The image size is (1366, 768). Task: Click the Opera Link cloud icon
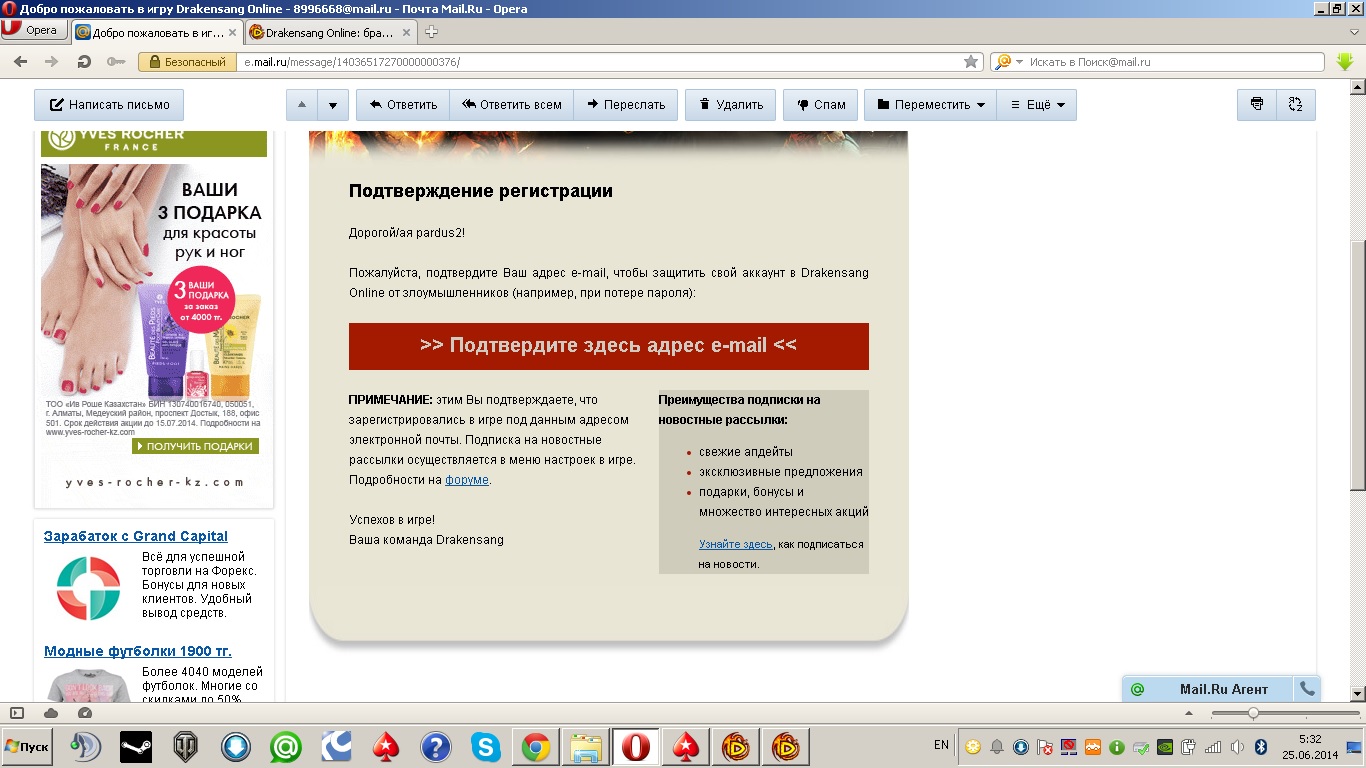pos(51,713)
